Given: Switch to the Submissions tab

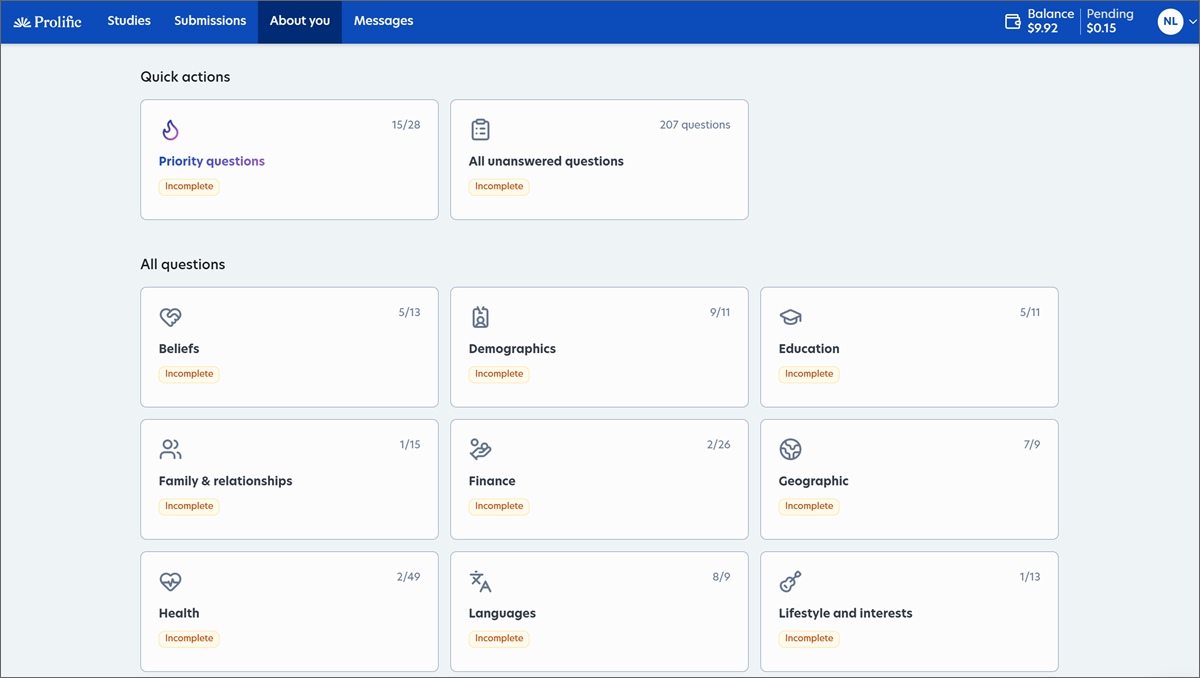Looking at the screenshot, I should 210,20.
